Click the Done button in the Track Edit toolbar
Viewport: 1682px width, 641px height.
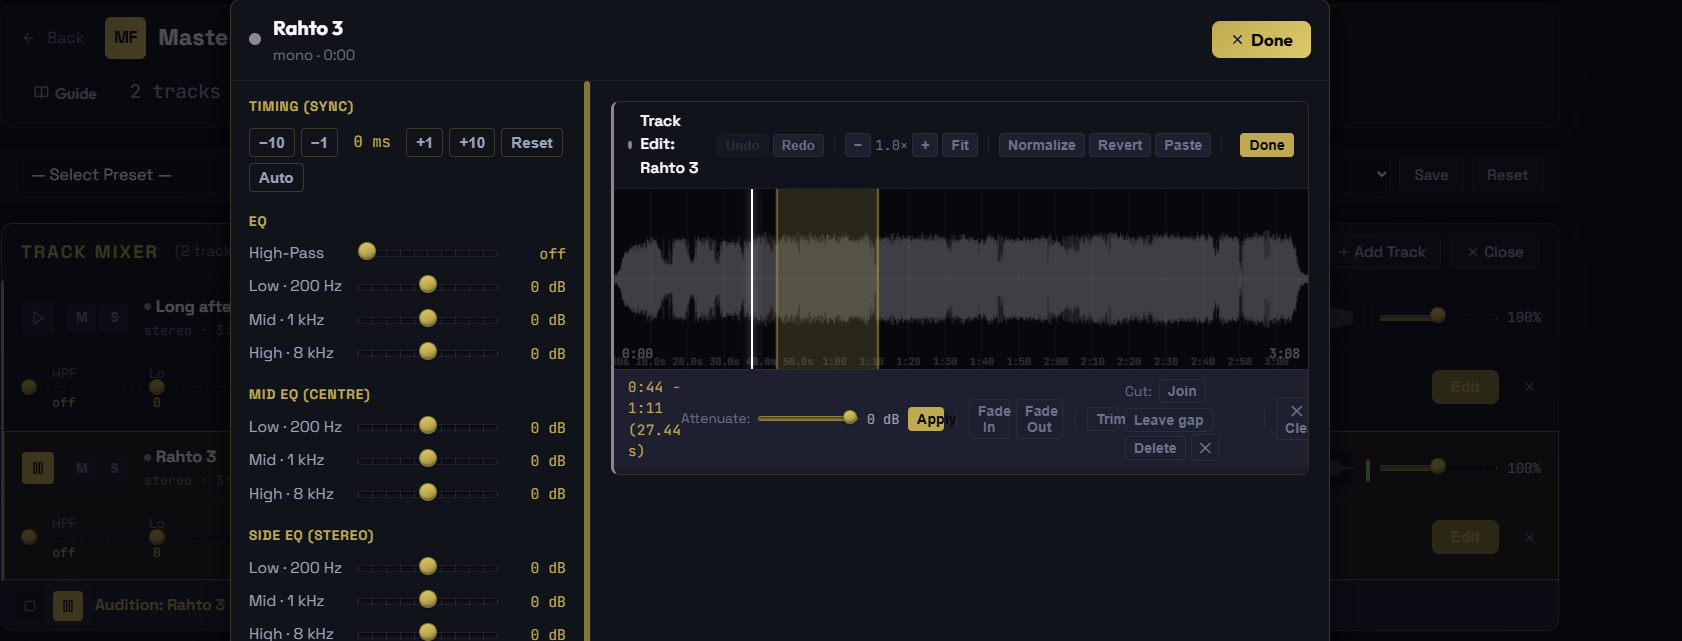1266,145
